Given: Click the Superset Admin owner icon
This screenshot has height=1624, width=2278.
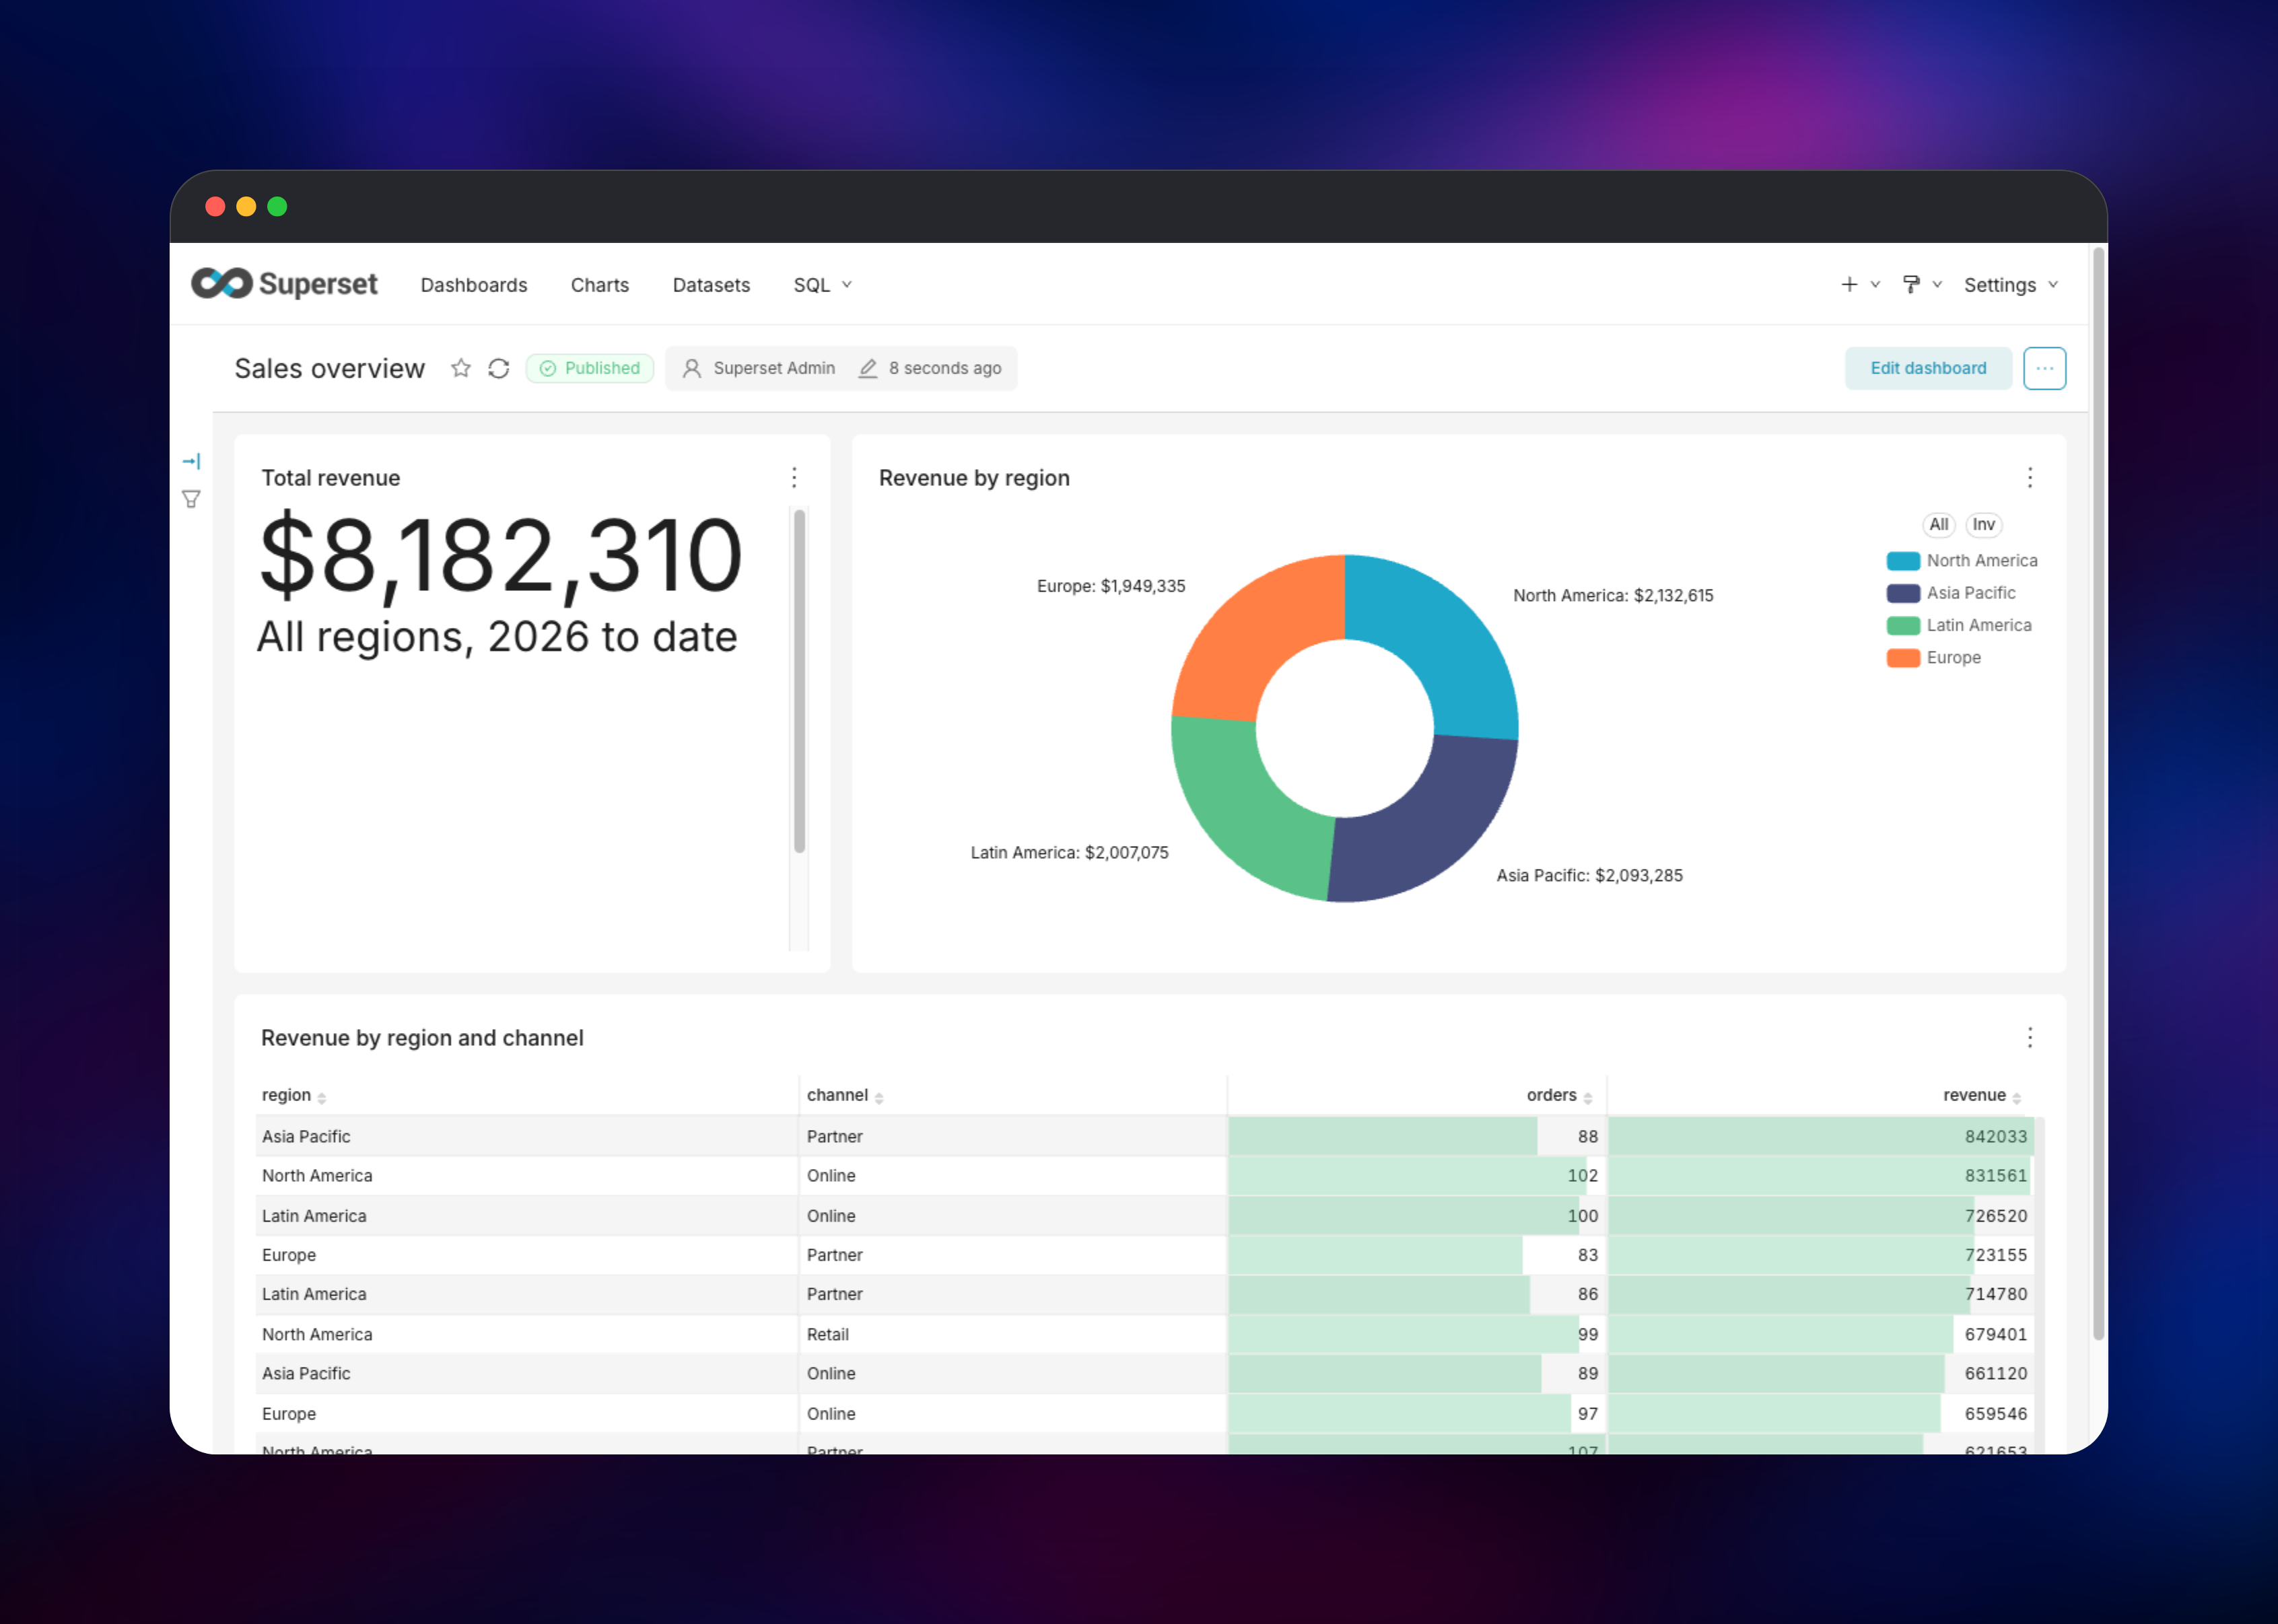Looking at the screenshot, I should tap(691, 368).
